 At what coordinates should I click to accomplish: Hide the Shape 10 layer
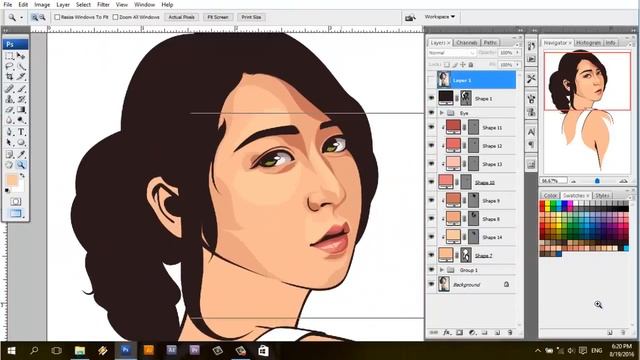431,182
